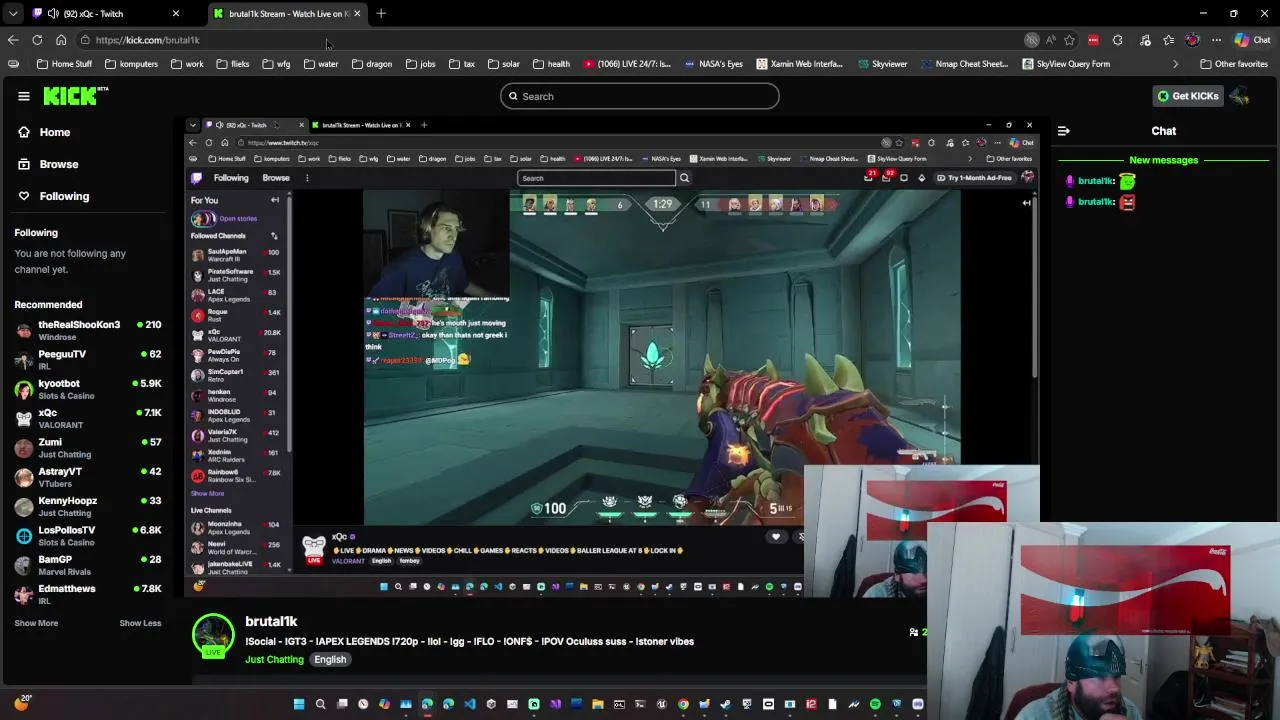Open the tab list dropdown arrow
This screenshot has height=720, width=1280.
(x=13, y=14)
